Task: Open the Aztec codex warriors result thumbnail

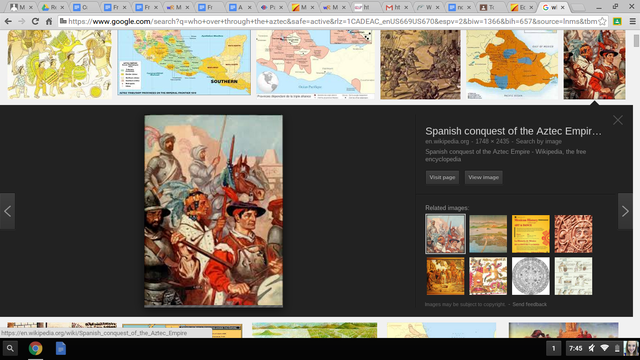Action: (60, 64)
